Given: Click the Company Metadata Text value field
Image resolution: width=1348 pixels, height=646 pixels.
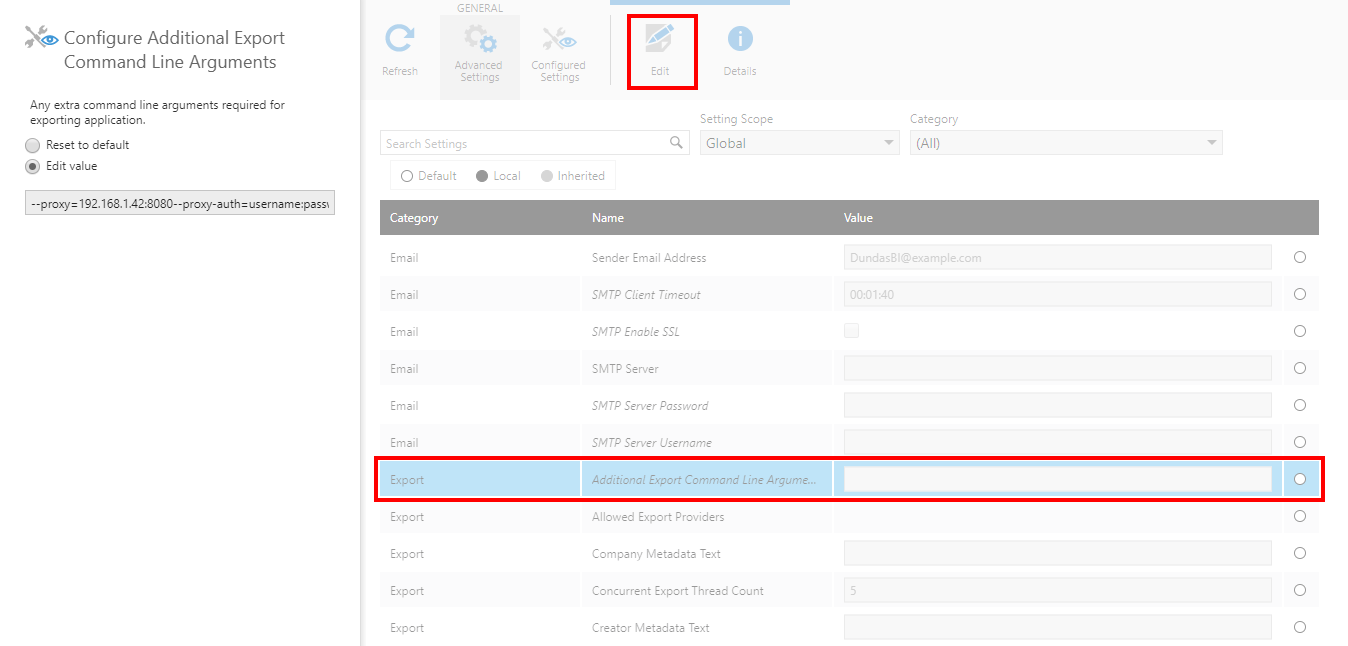Looking at the screenshot, I should point(1058,553).
